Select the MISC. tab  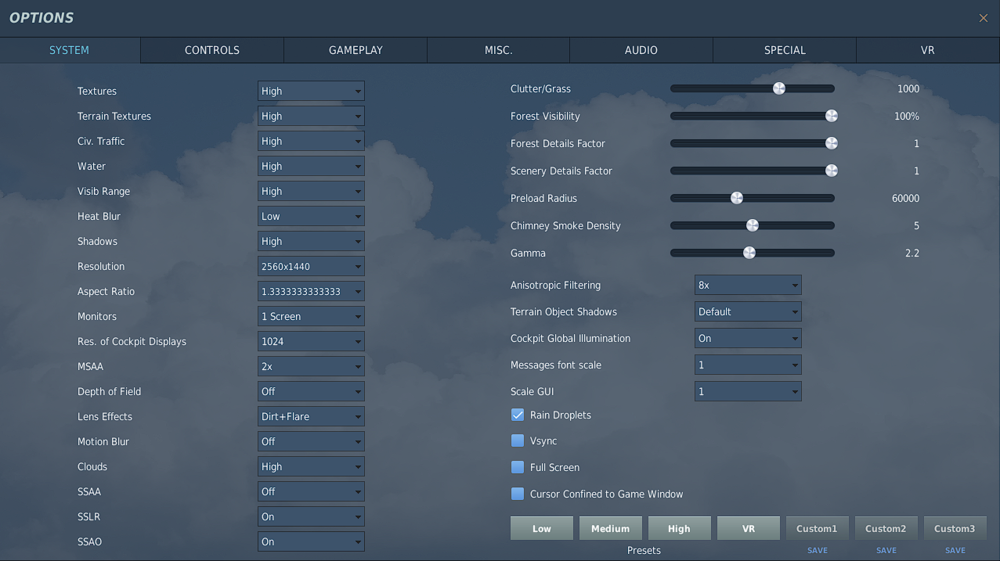[498, 50]
